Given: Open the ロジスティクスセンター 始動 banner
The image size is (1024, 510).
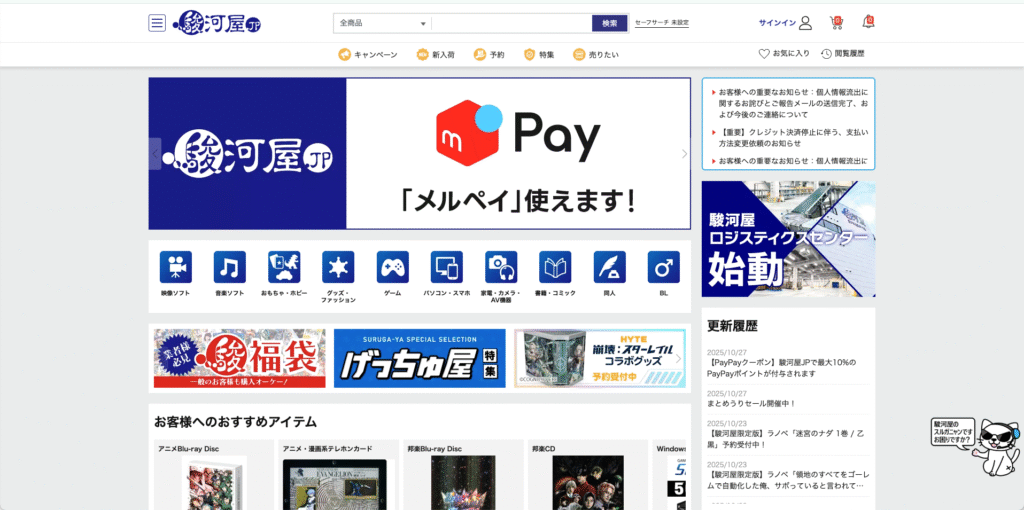Looking at the screenshot, I should [788, 239].
